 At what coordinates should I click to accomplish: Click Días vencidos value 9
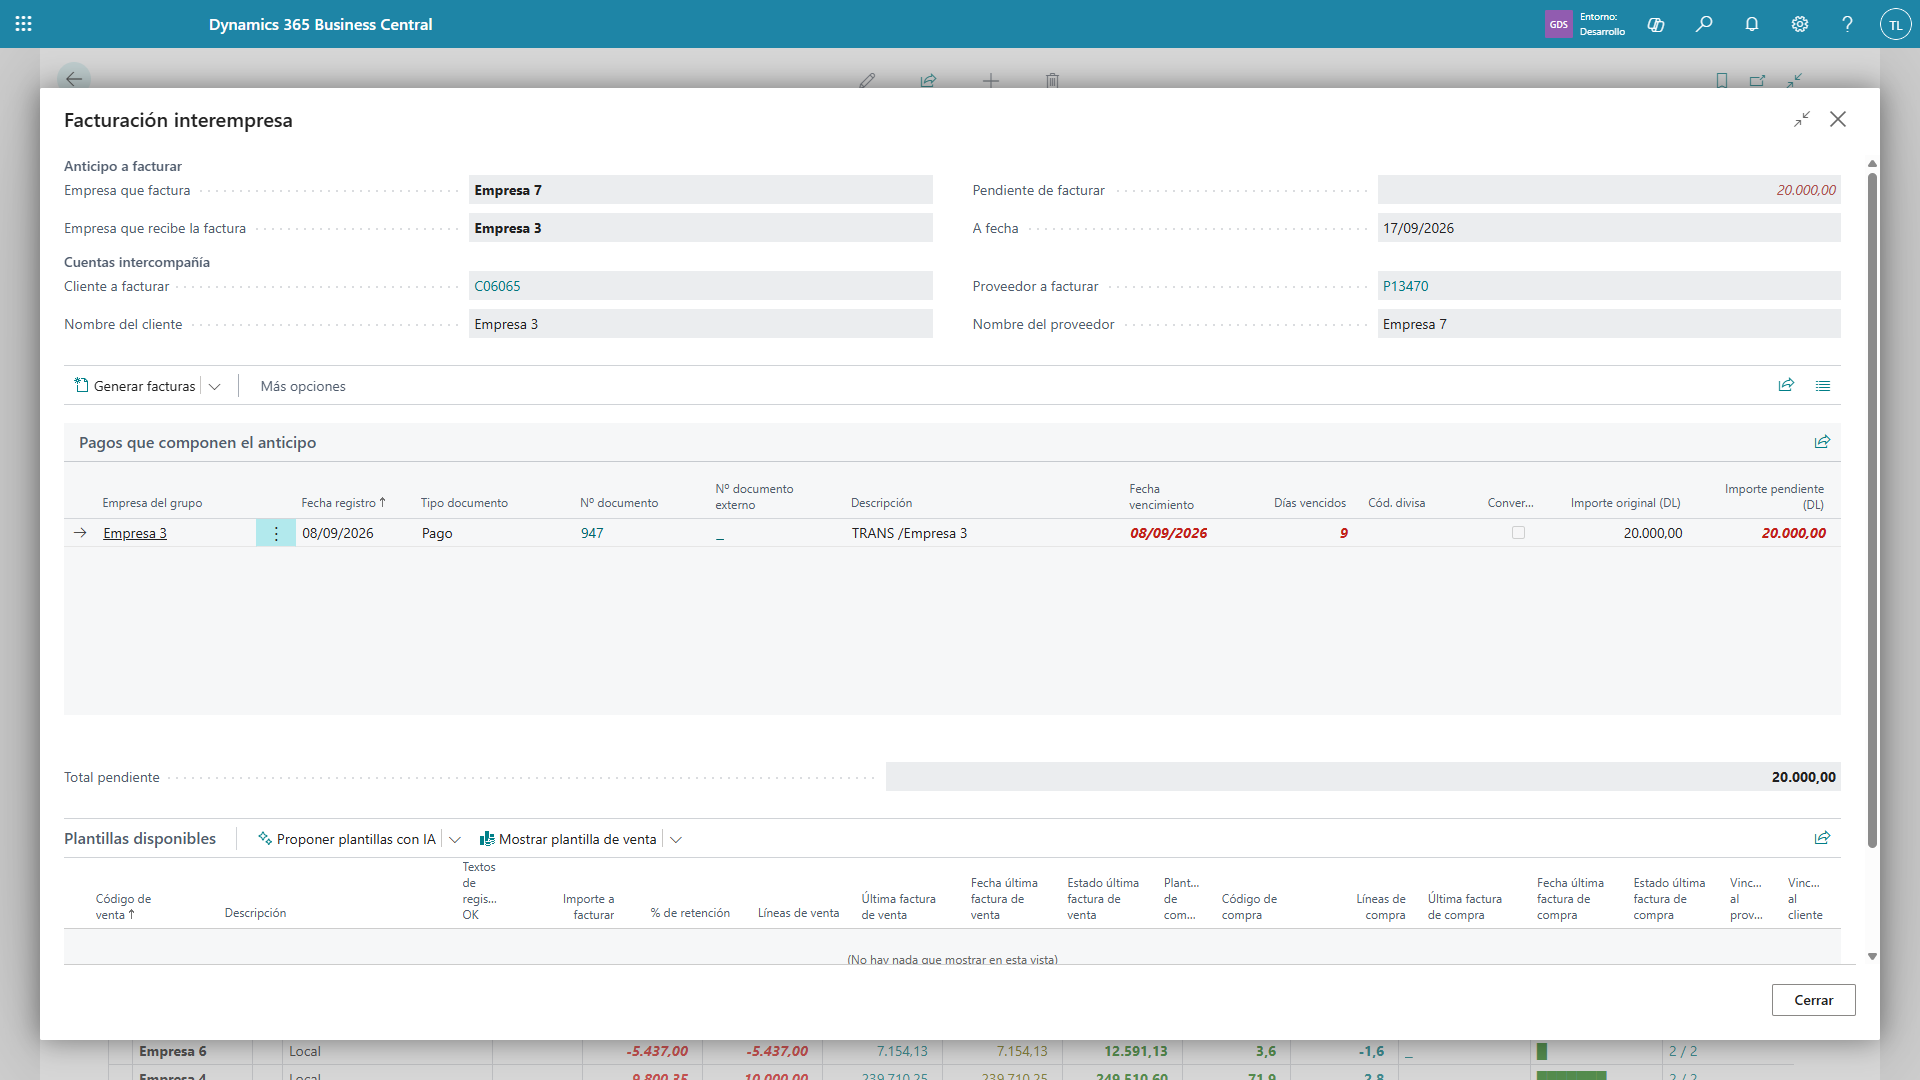pyautogui.click(x=1343, y=533)
